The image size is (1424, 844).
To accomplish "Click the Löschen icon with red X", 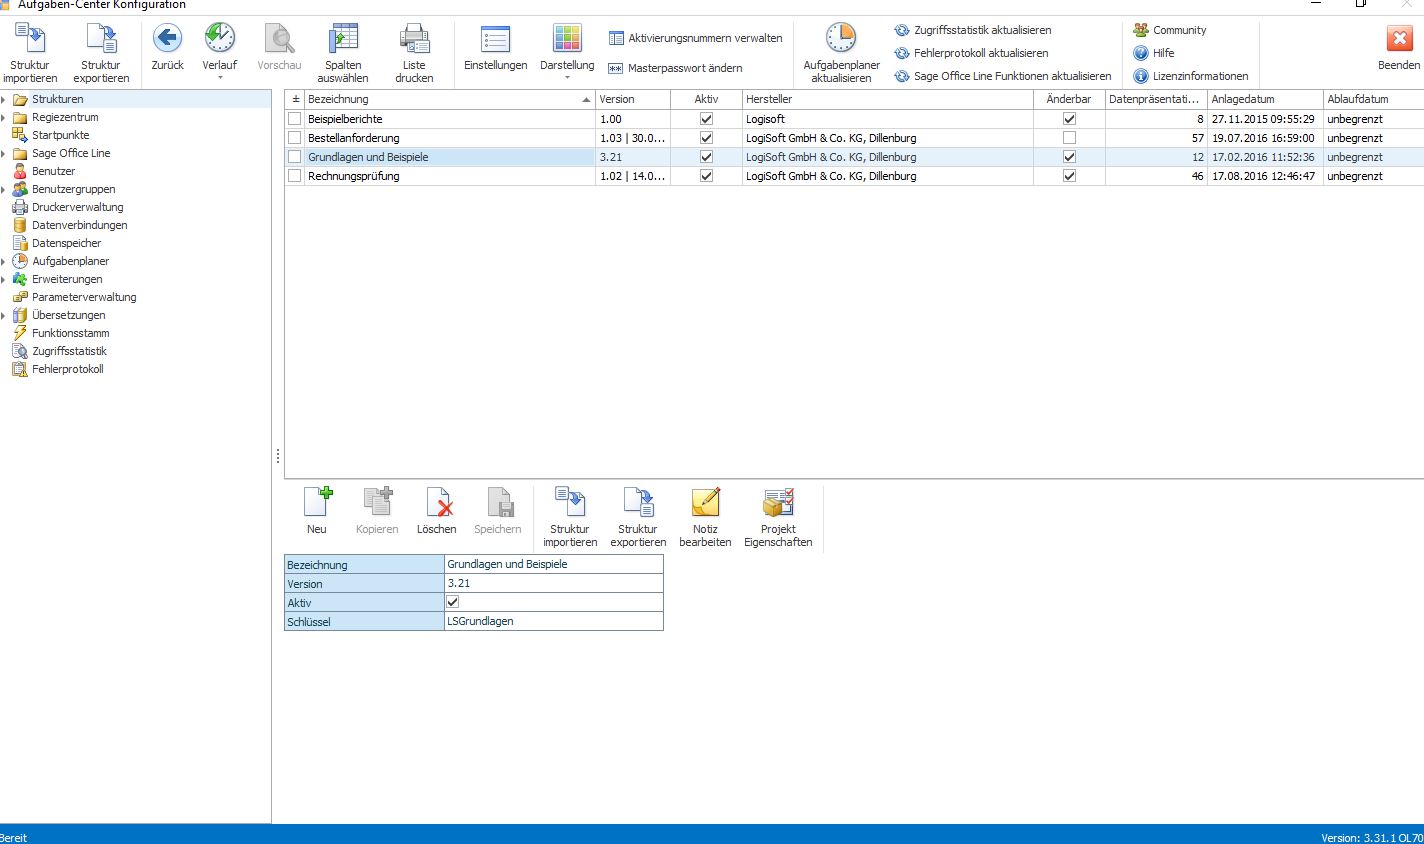I will click(438, 501).
